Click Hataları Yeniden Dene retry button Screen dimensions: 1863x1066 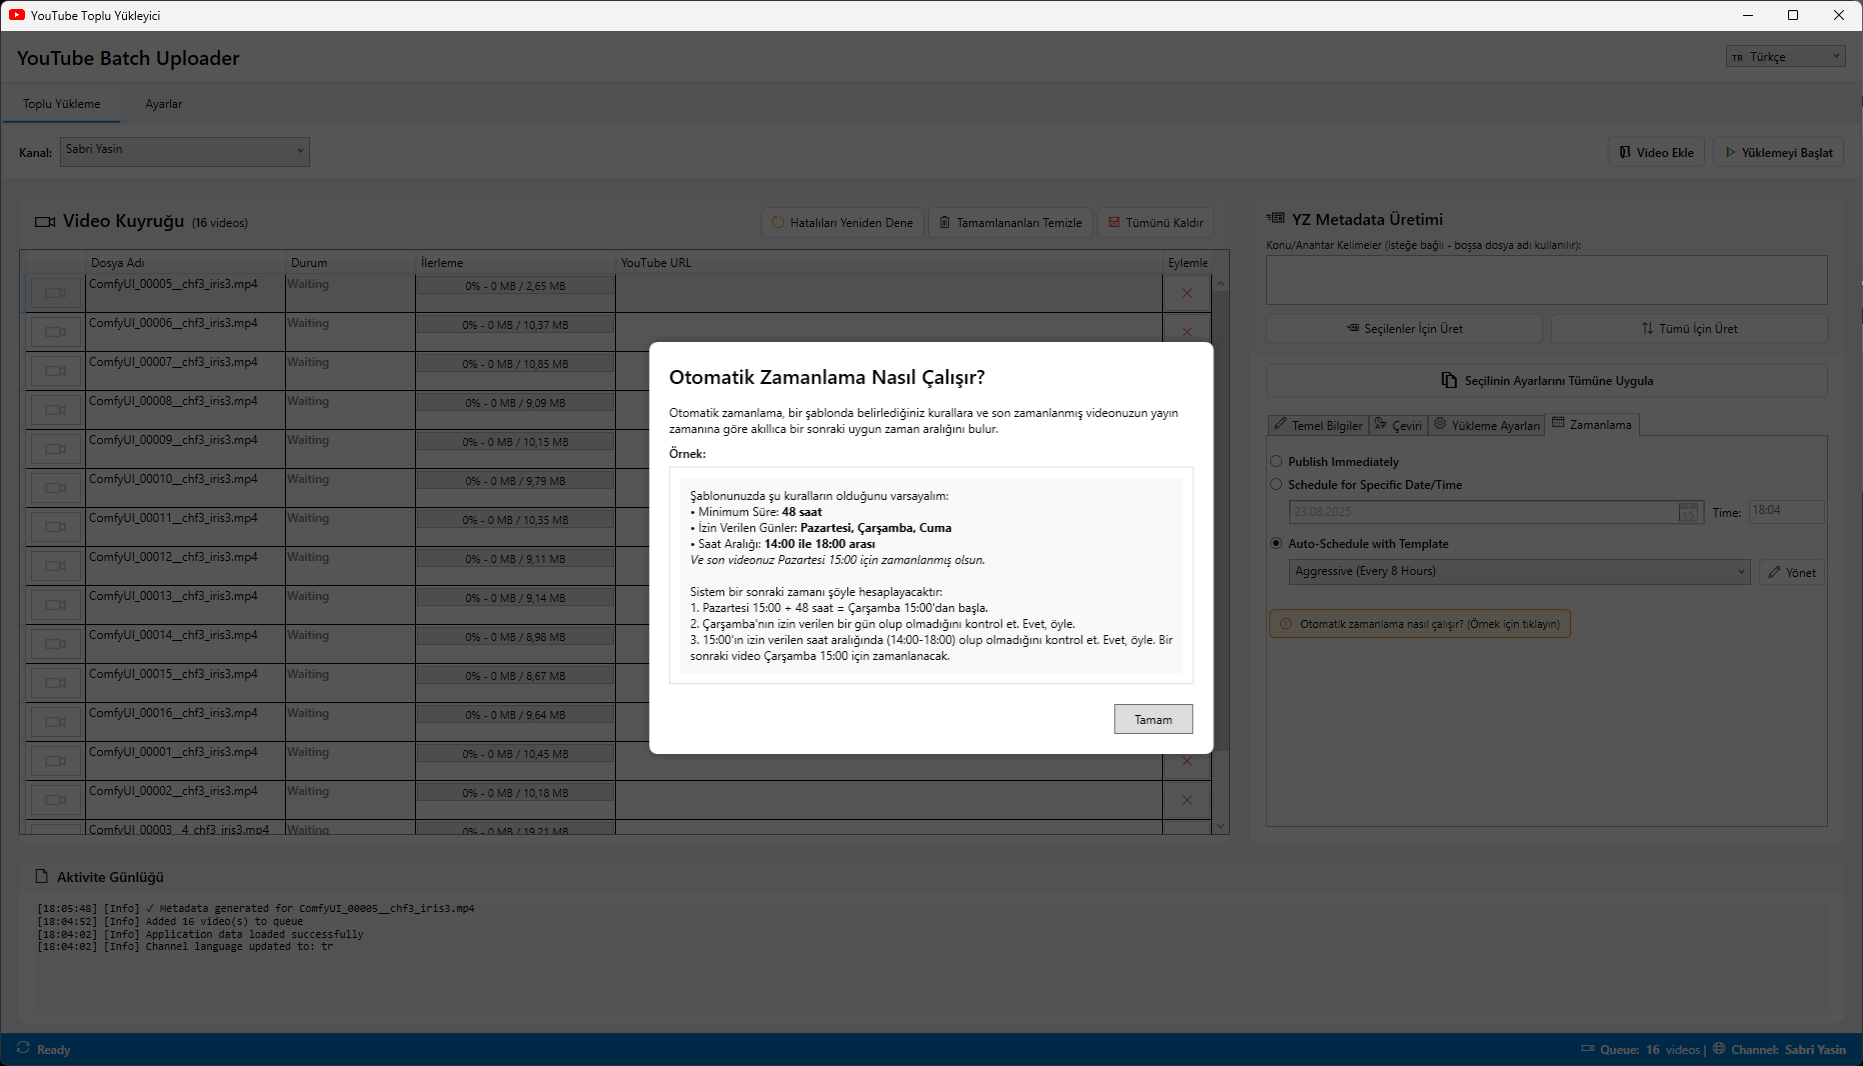[x=841, y=222]
